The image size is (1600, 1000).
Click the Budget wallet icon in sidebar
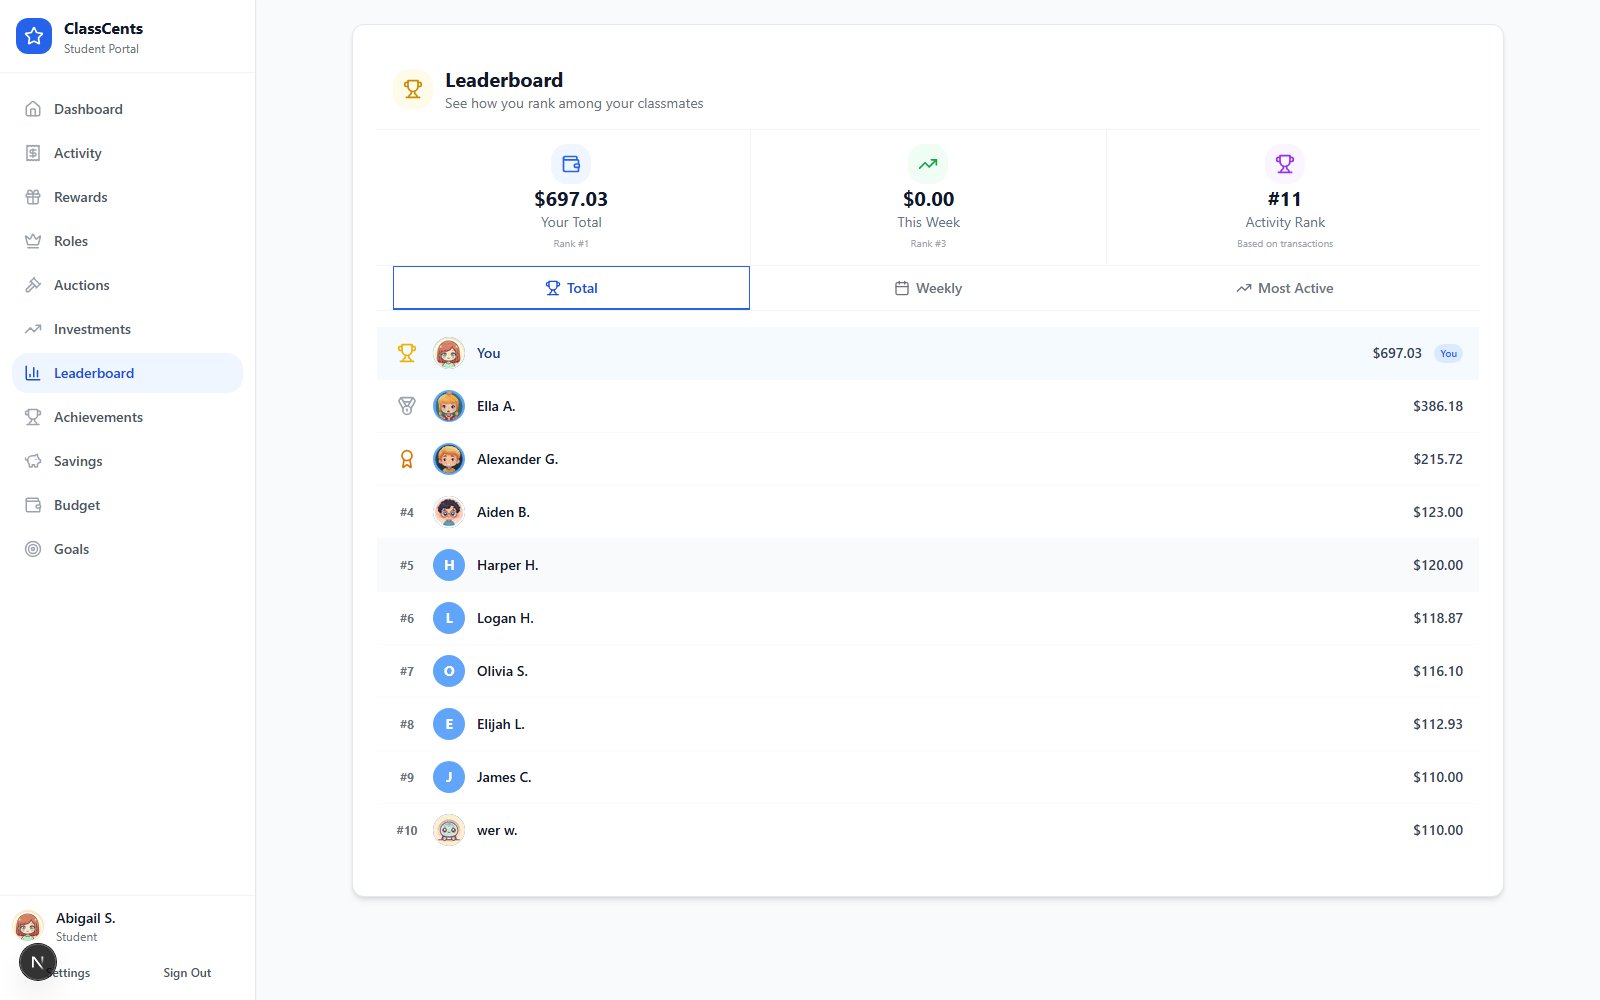click(33, 505)
